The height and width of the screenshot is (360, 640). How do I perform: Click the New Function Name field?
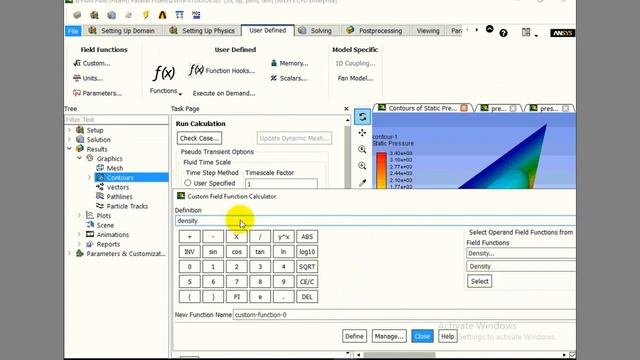pyautogui.click(x=404, y=315)
